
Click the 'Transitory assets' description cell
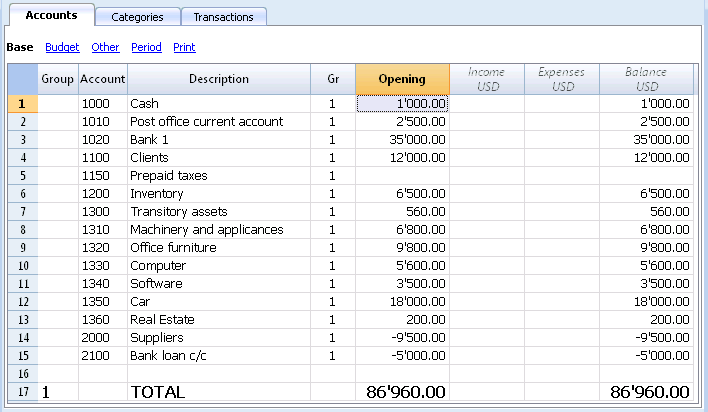click(x=219, y=212)
